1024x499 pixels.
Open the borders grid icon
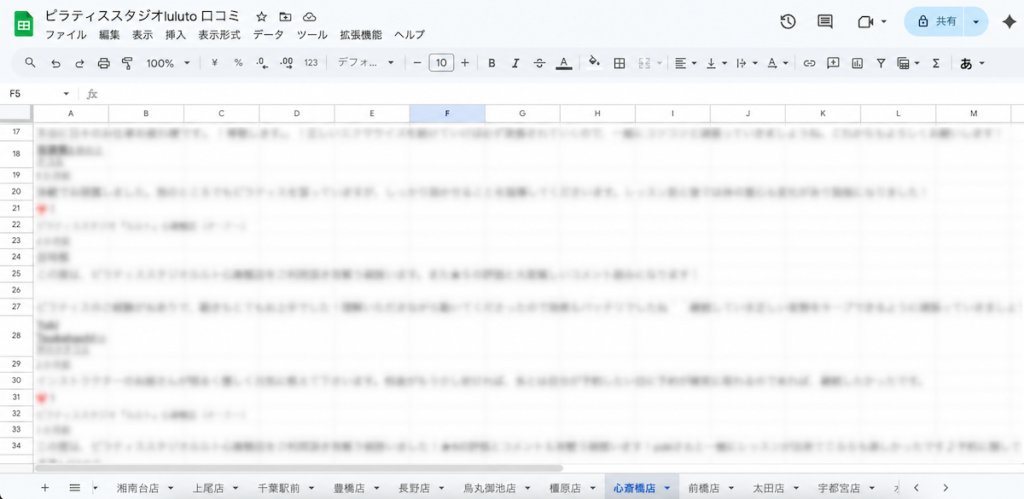point(619,63)
